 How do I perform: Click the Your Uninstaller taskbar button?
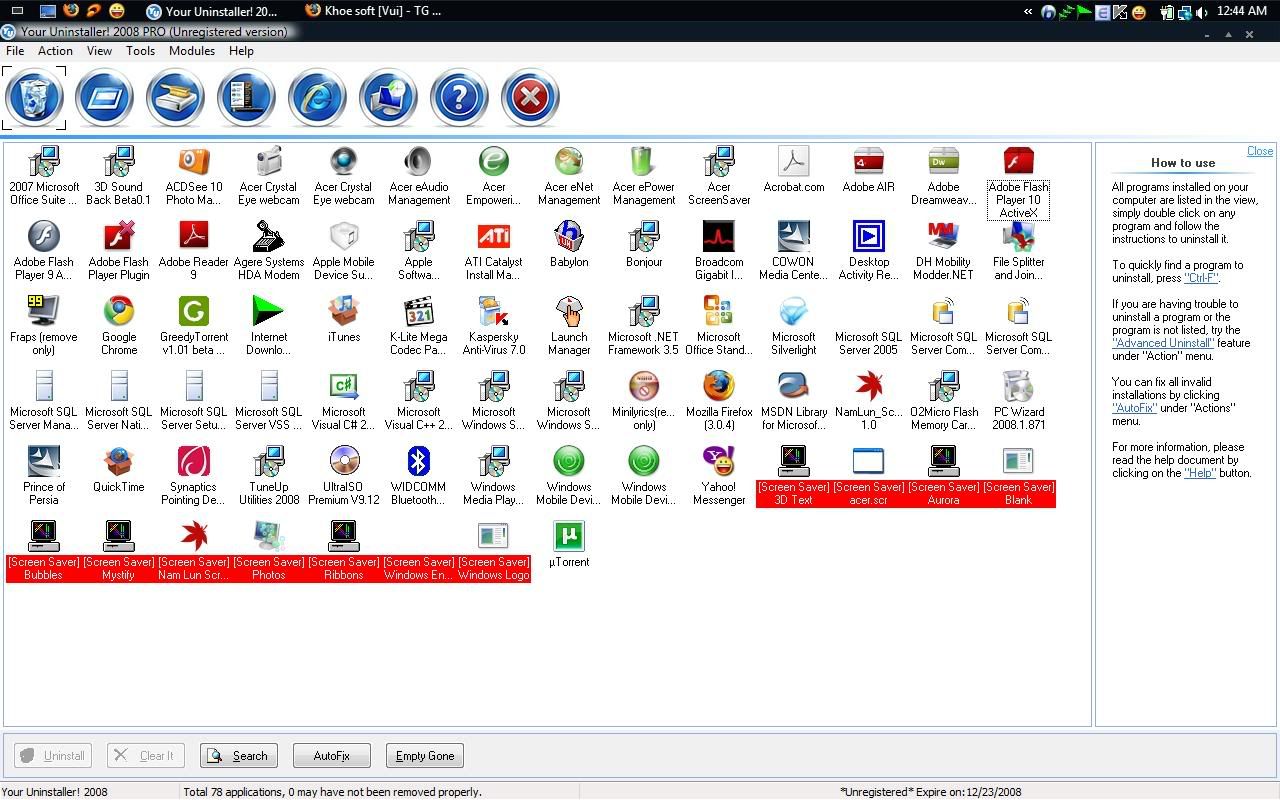coord(212,11)
